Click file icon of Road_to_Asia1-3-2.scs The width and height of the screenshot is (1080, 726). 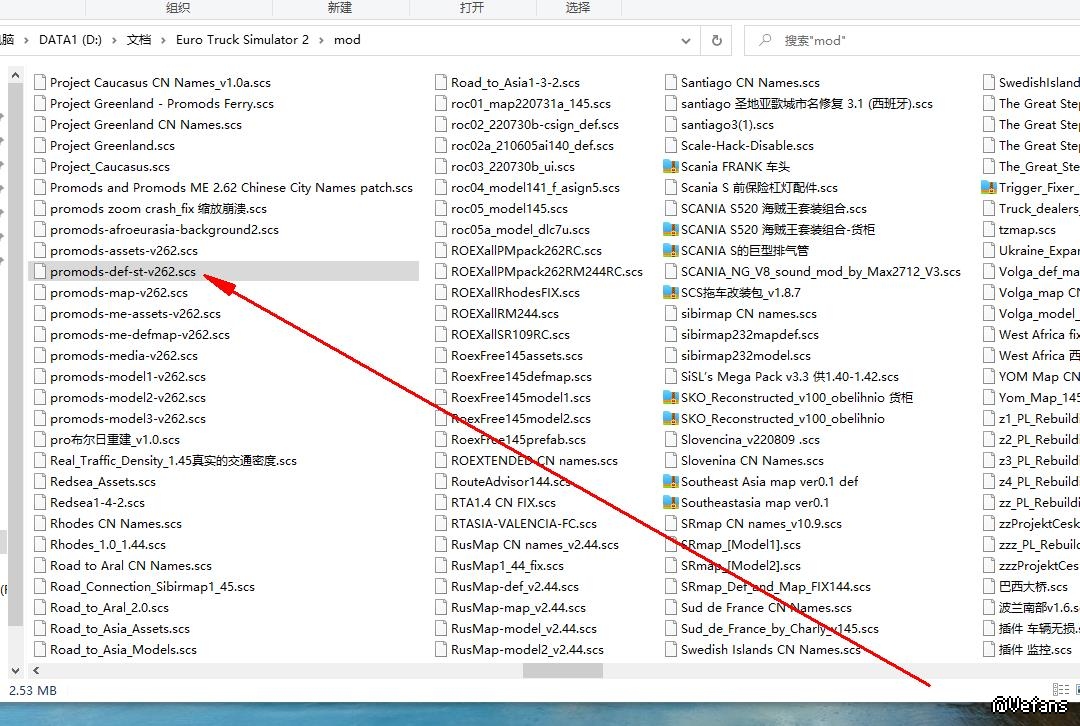[441, 83]
